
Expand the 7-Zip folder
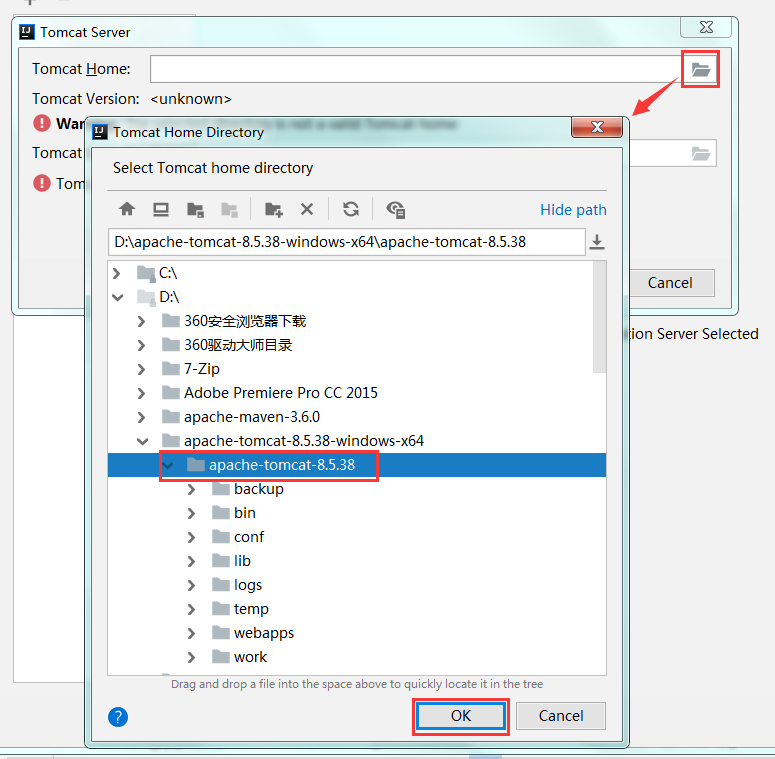point(141,369)
